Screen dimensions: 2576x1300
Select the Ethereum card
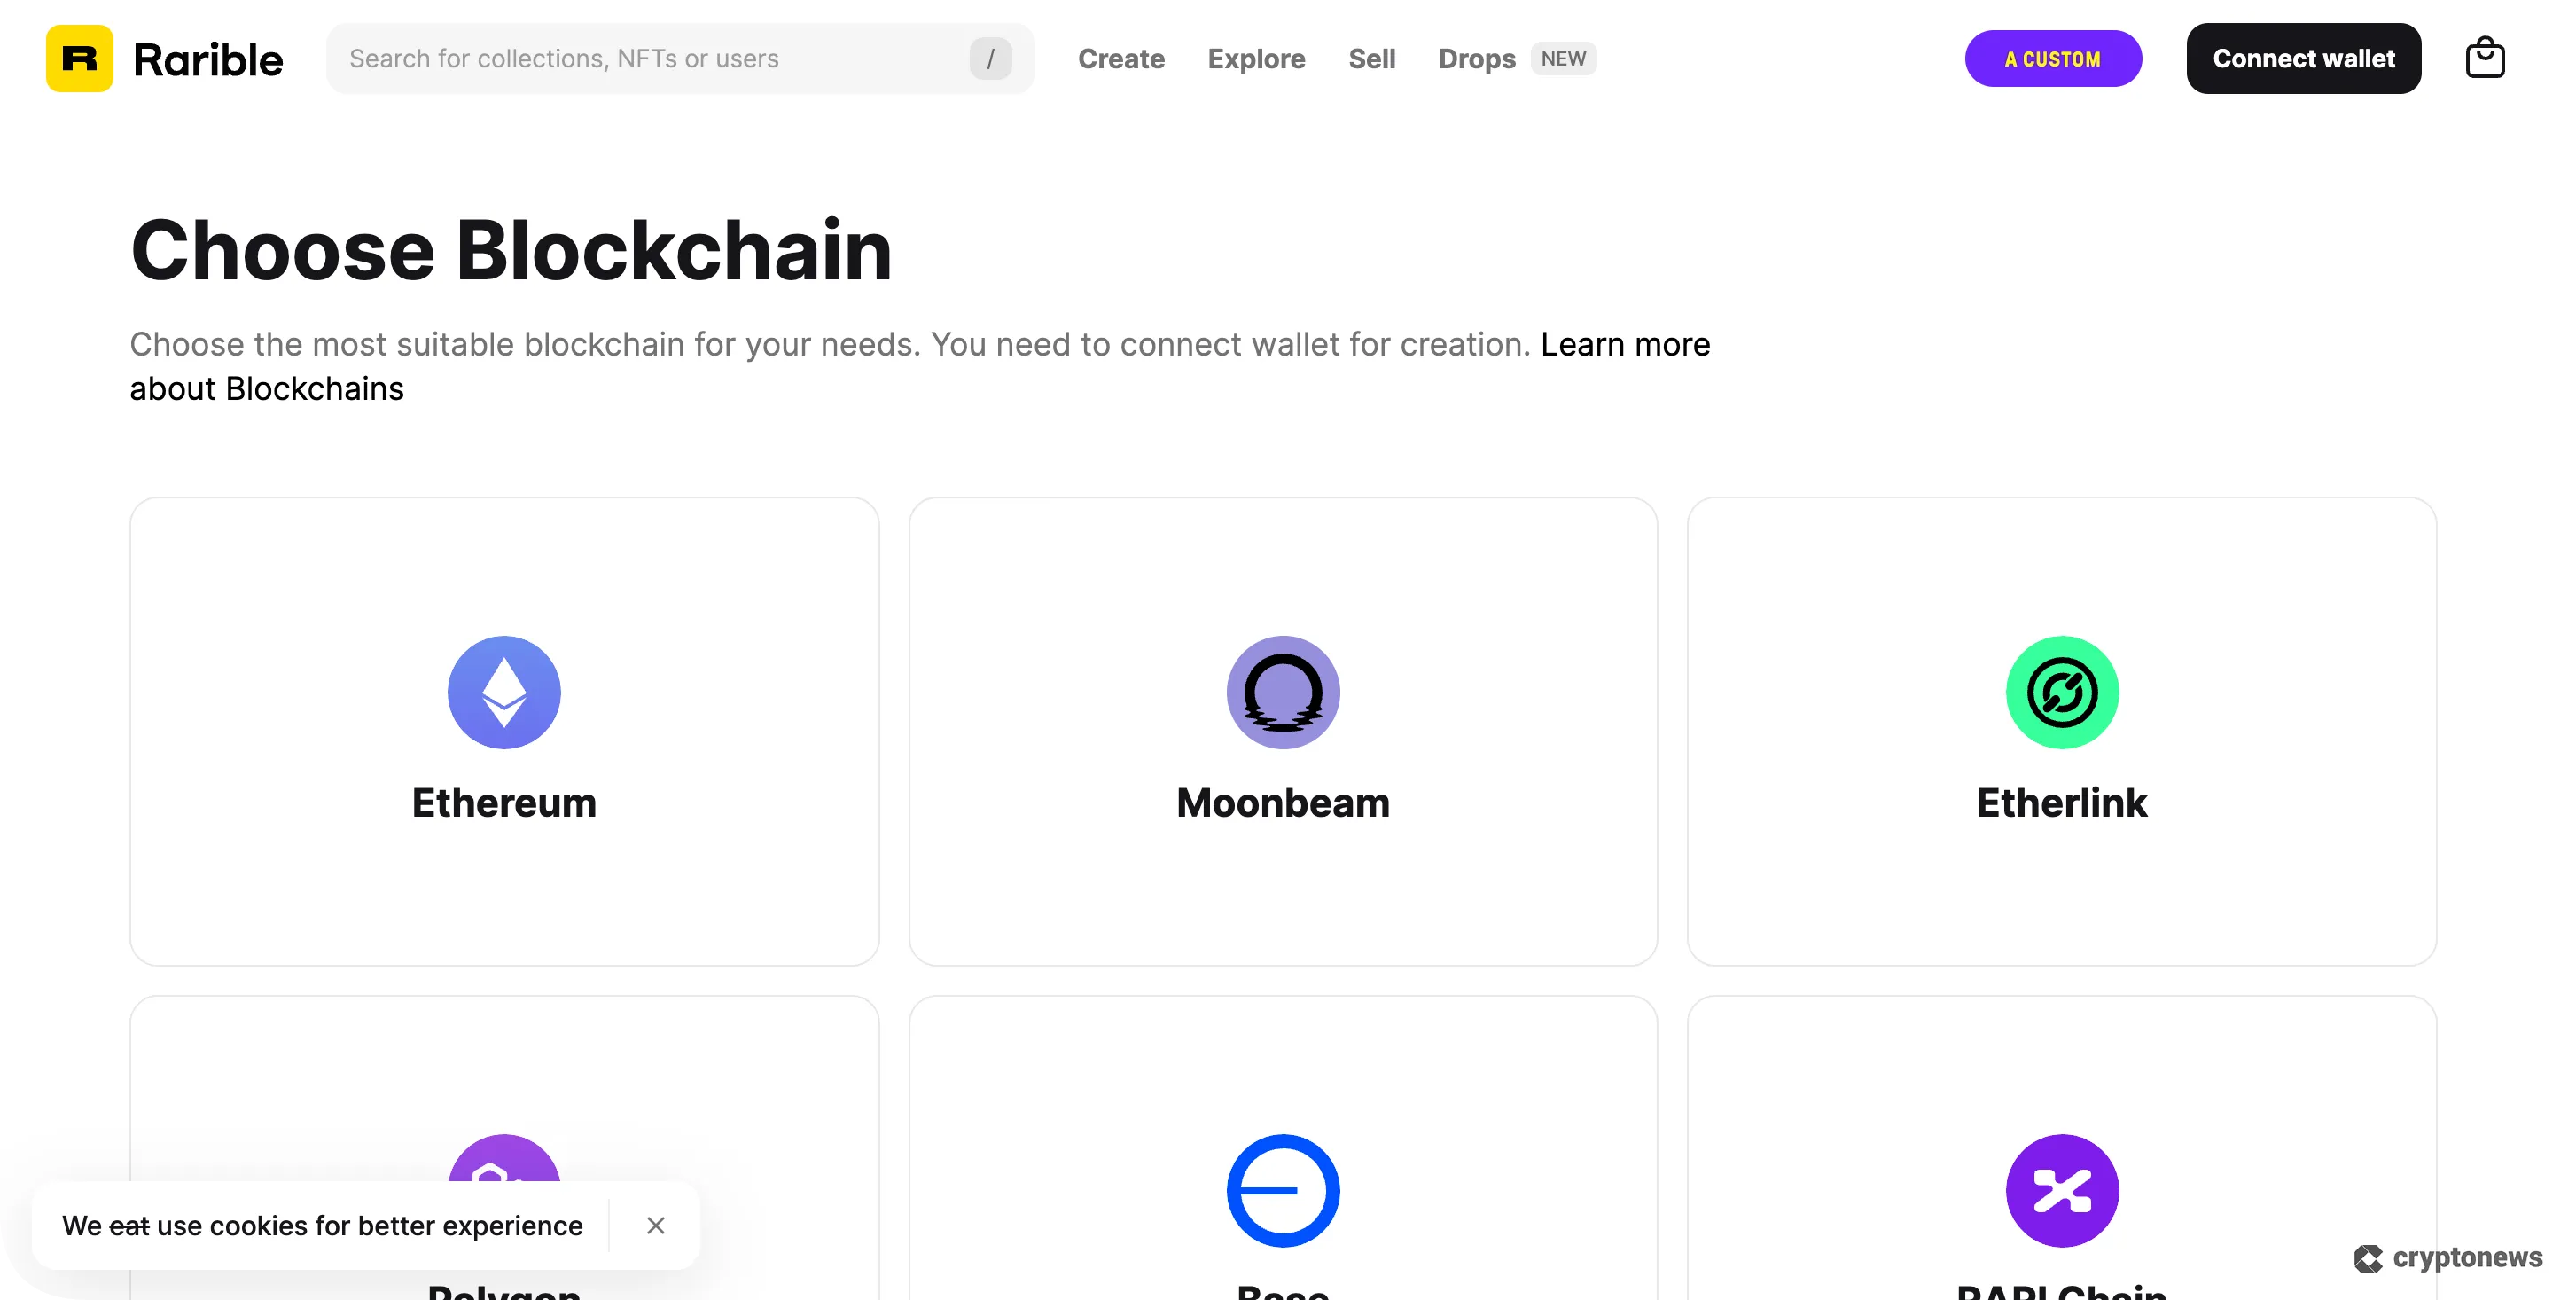504,732
